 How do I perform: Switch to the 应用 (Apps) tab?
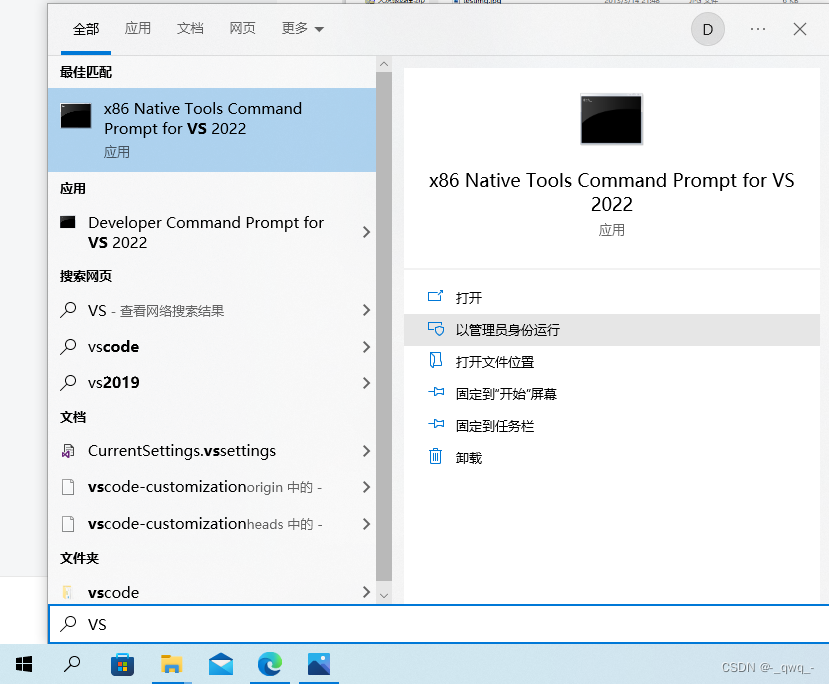coord(137,29)
